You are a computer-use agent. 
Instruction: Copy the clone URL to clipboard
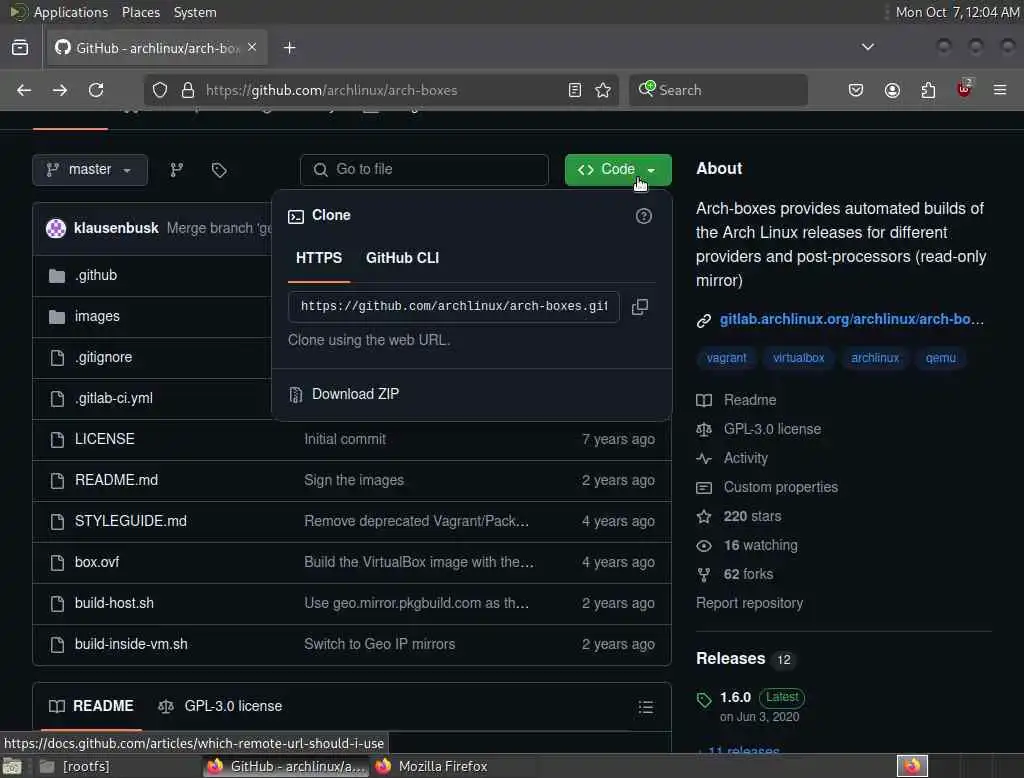pyautogui.click(x=640, y=307)
